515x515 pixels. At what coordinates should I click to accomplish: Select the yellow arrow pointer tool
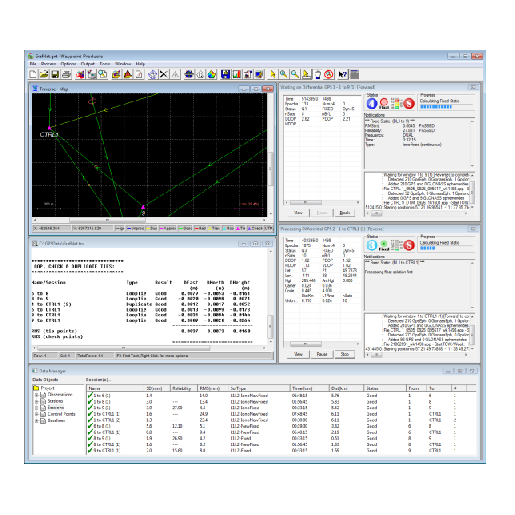[272, 74]
